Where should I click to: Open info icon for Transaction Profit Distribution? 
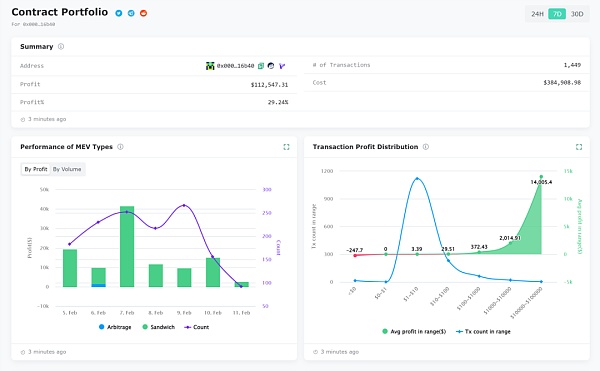tap(426, 147)
